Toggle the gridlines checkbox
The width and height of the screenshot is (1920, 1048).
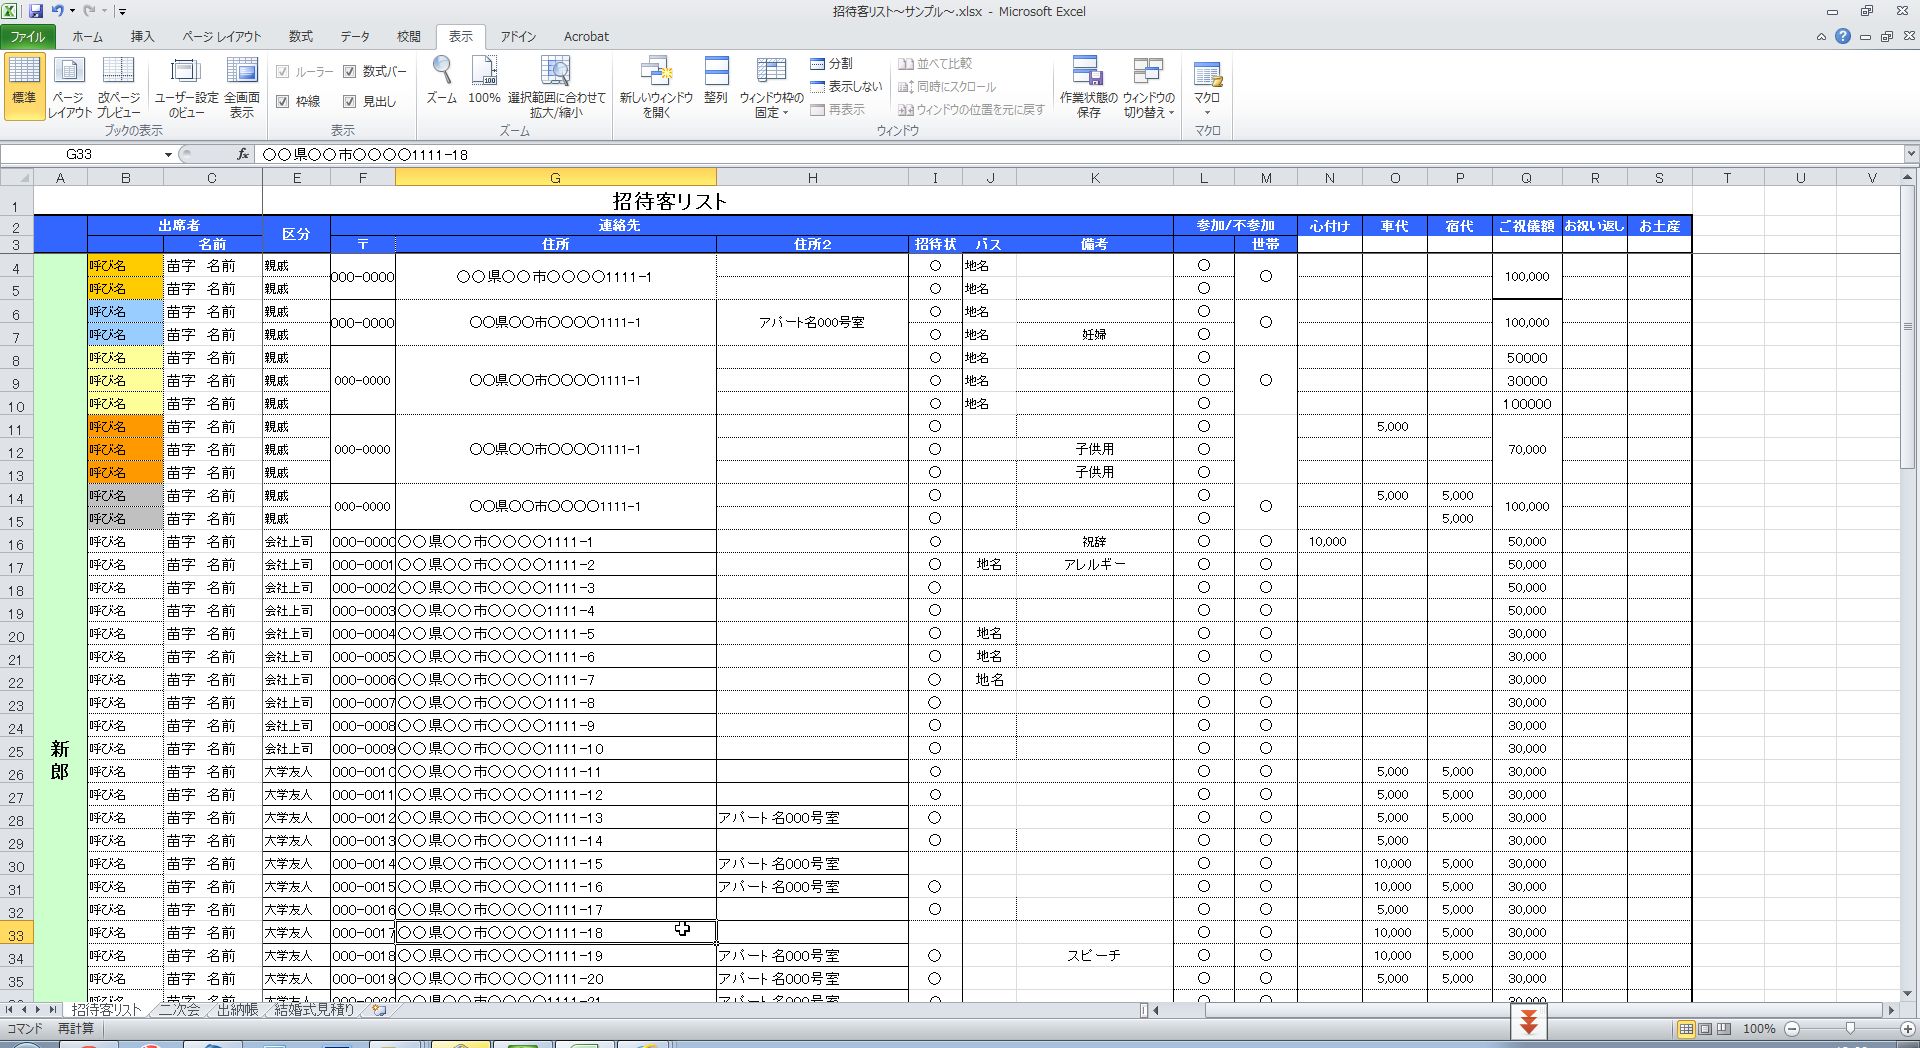point(283,102)
